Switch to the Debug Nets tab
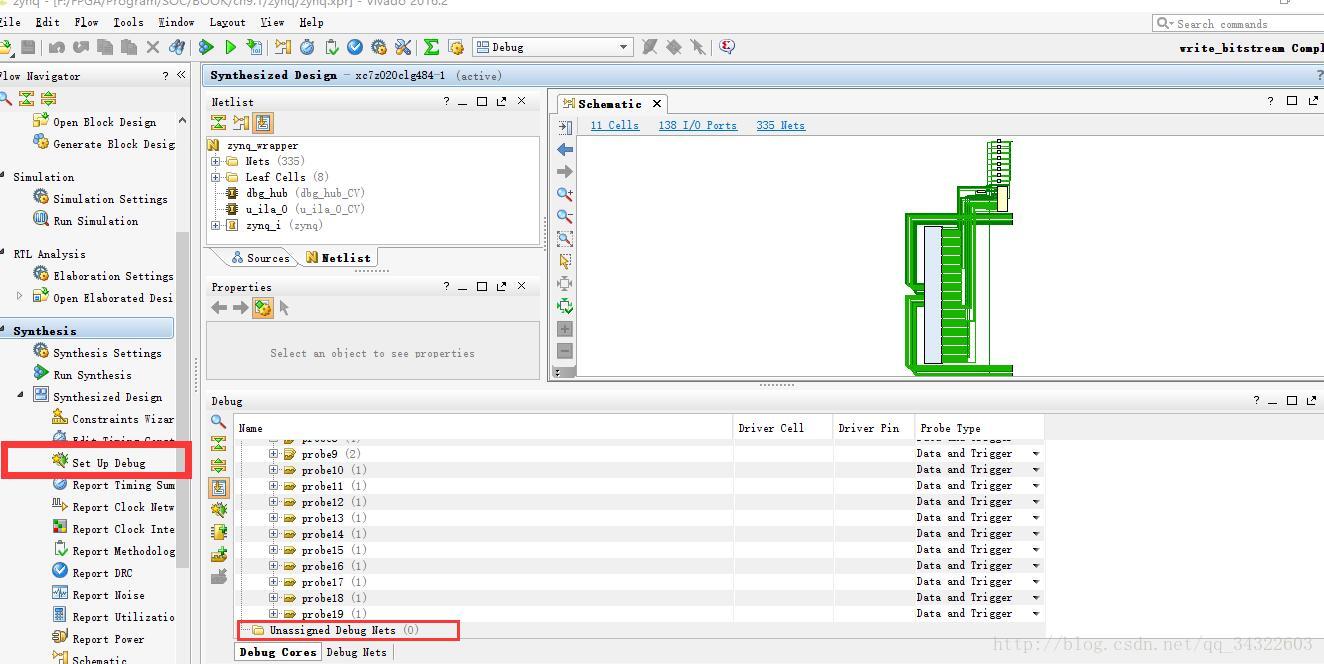 point(356,652)
